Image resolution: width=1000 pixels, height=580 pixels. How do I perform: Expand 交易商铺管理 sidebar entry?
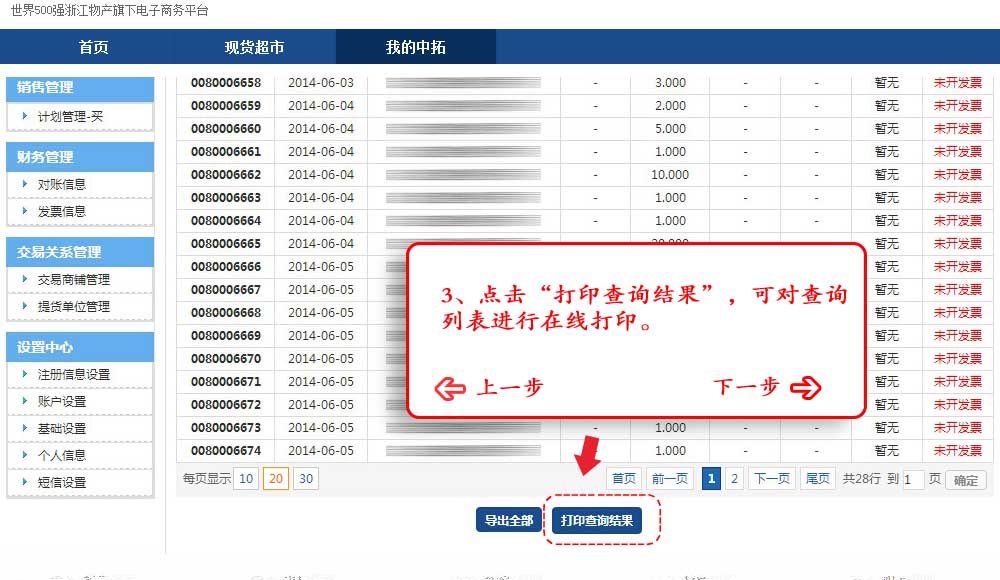(74, 279)
